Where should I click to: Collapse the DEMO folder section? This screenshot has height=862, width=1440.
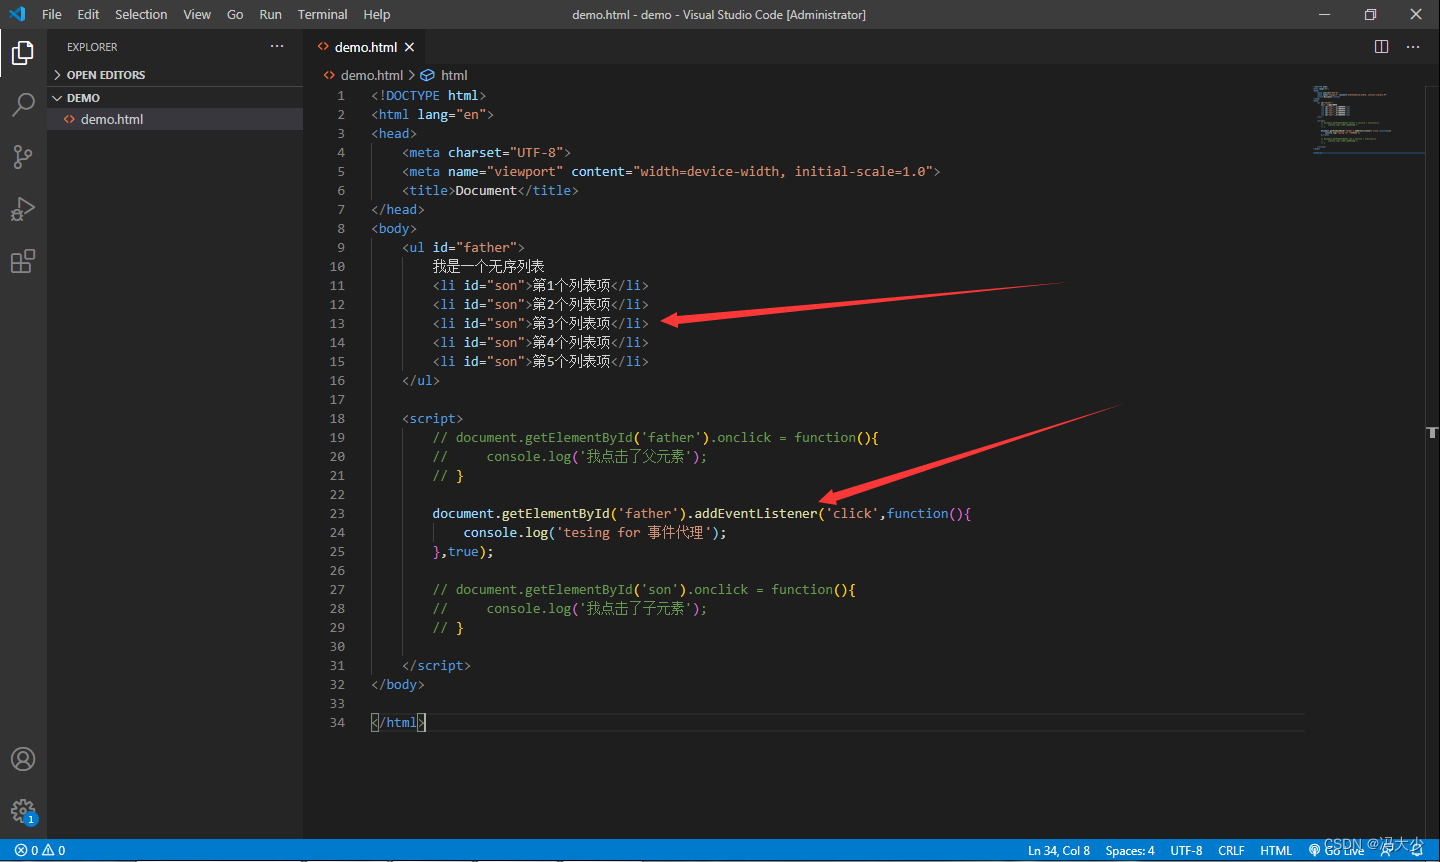175,98
